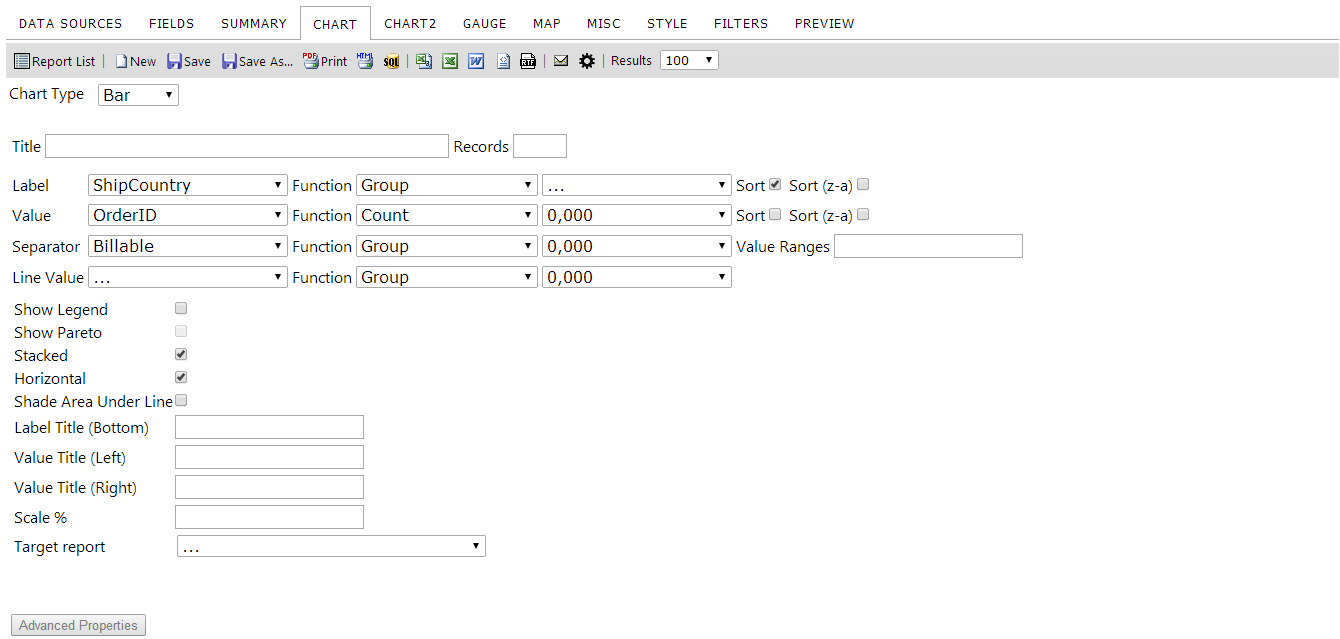
Task: Click the RTF export icon
Action: tap(528, 61)
